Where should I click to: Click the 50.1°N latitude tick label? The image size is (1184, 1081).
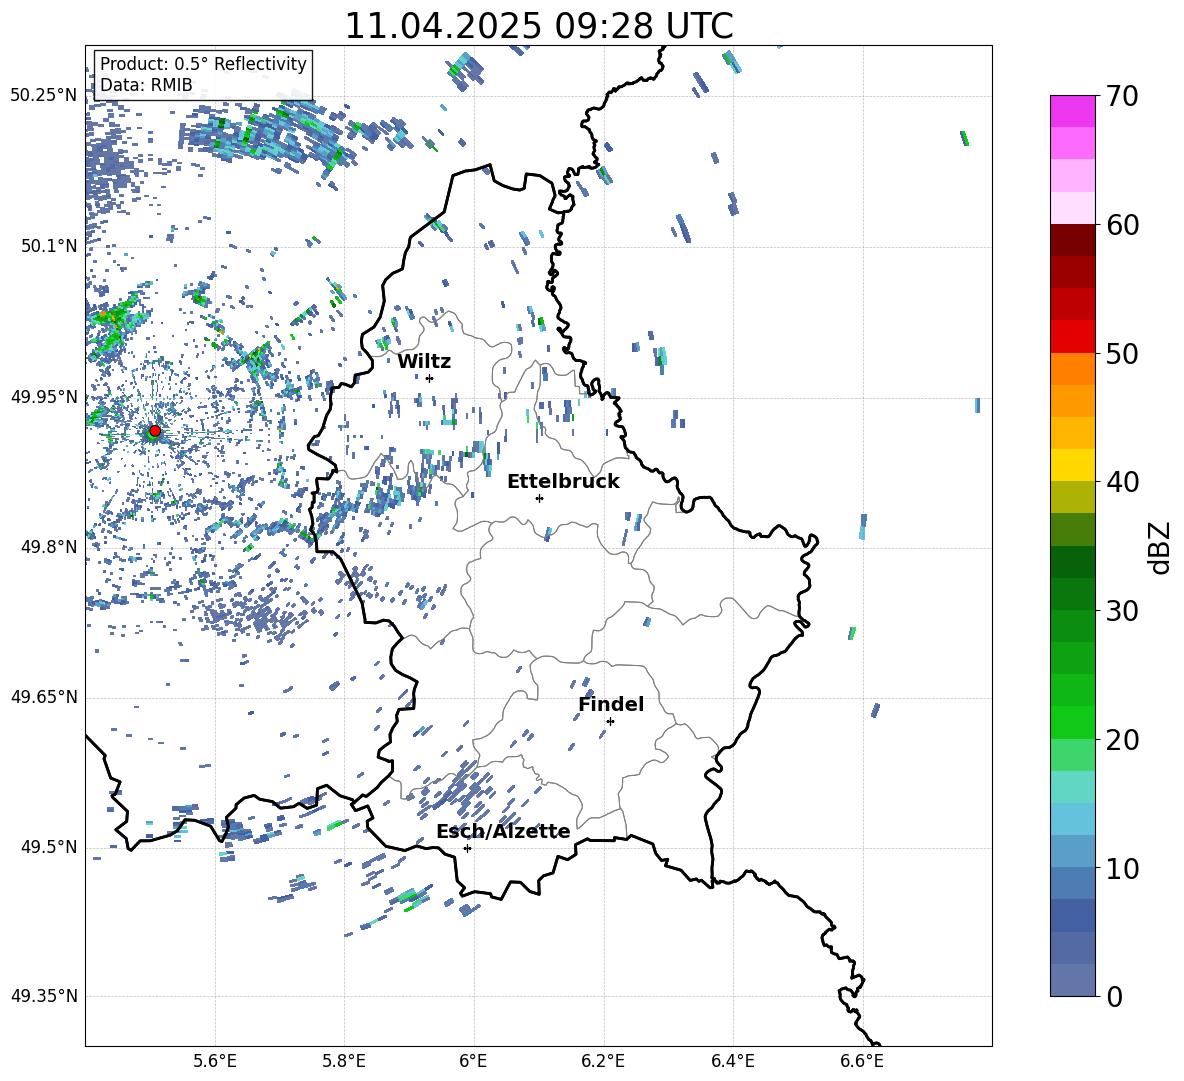48,246
